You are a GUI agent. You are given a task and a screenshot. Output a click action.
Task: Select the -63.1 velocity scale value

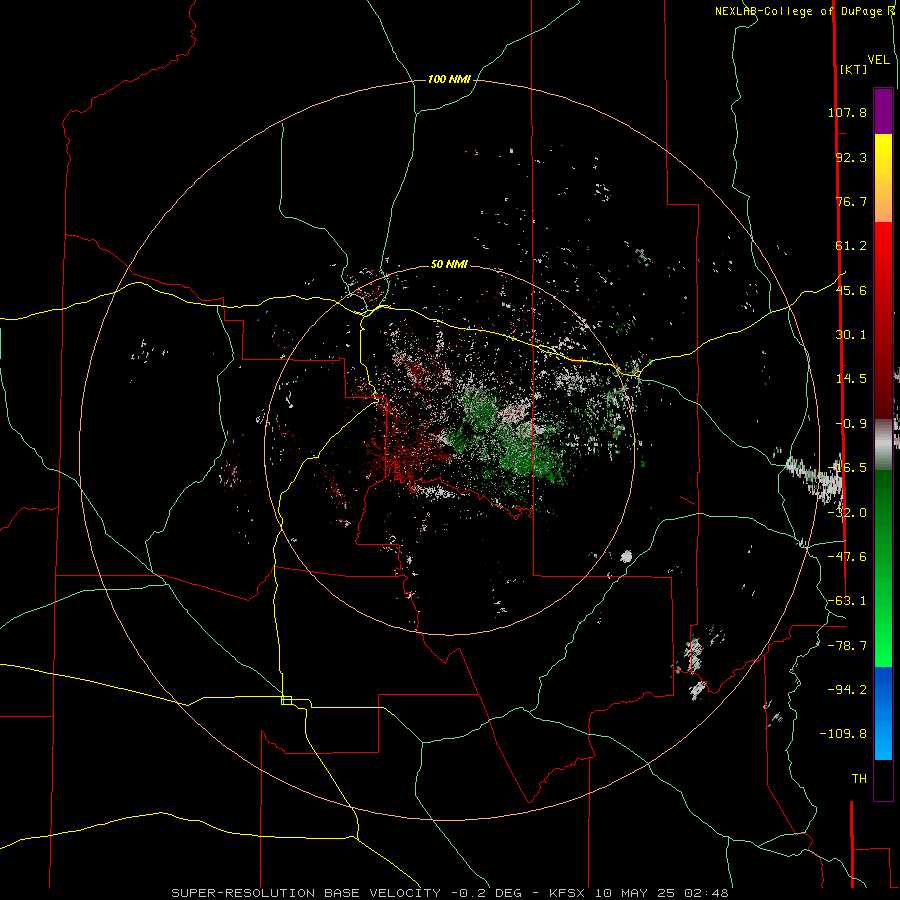tap(847, 601)
